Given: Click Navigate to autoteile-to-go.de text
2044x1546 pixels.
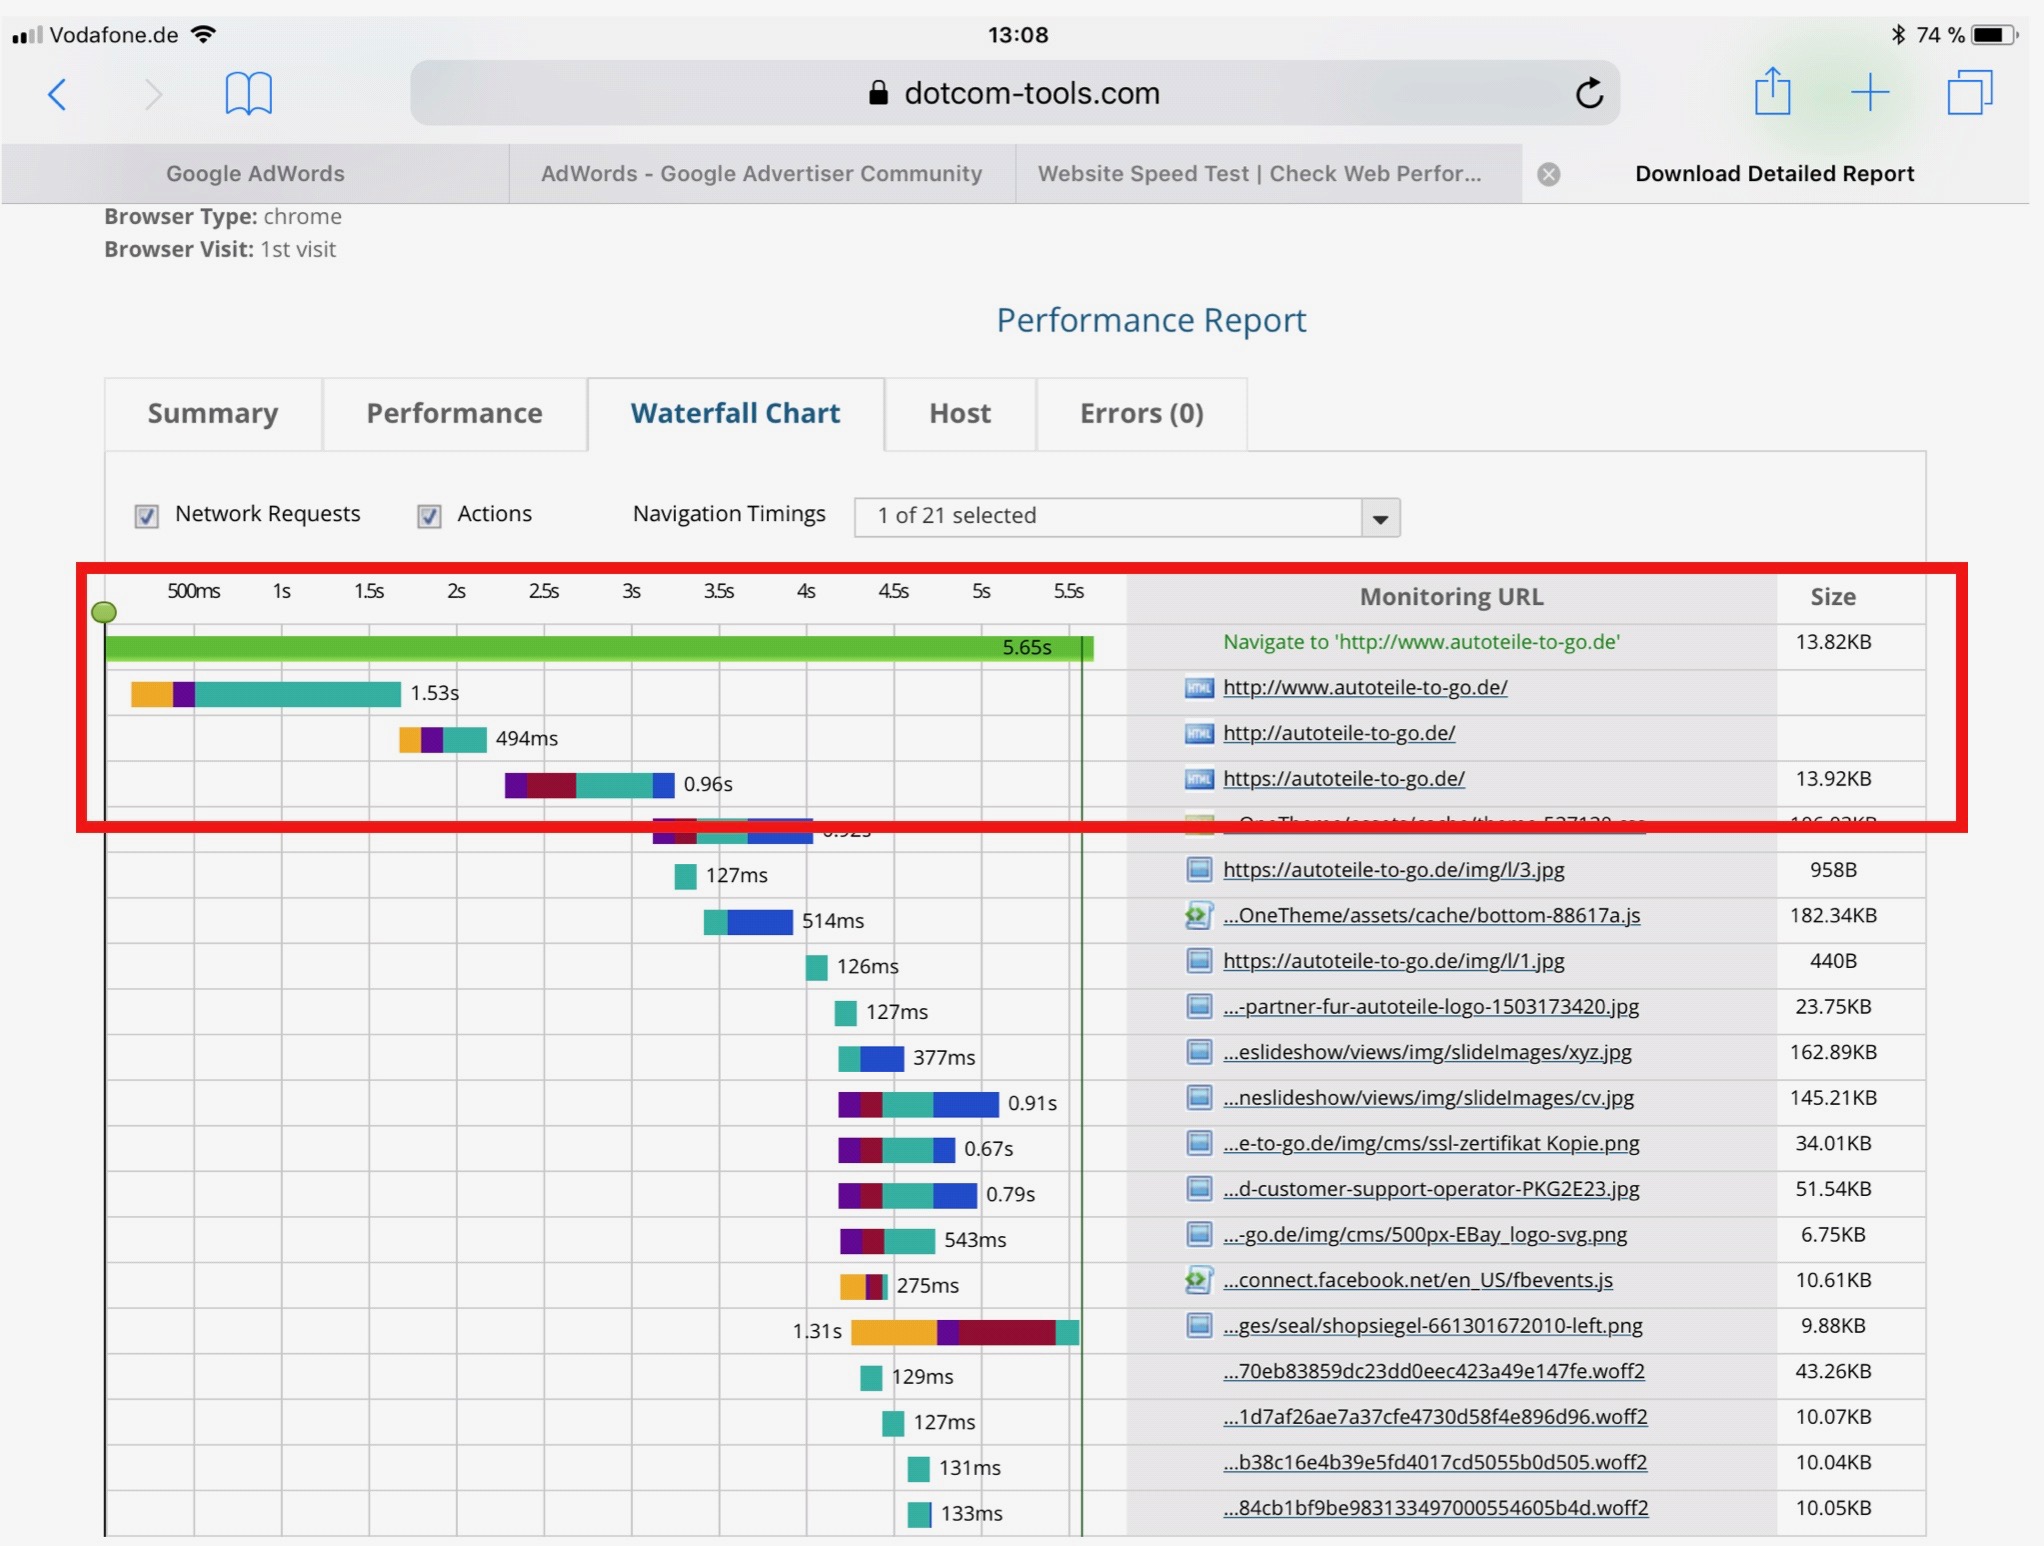Looking at the screenshot, I should [1421, 642].
